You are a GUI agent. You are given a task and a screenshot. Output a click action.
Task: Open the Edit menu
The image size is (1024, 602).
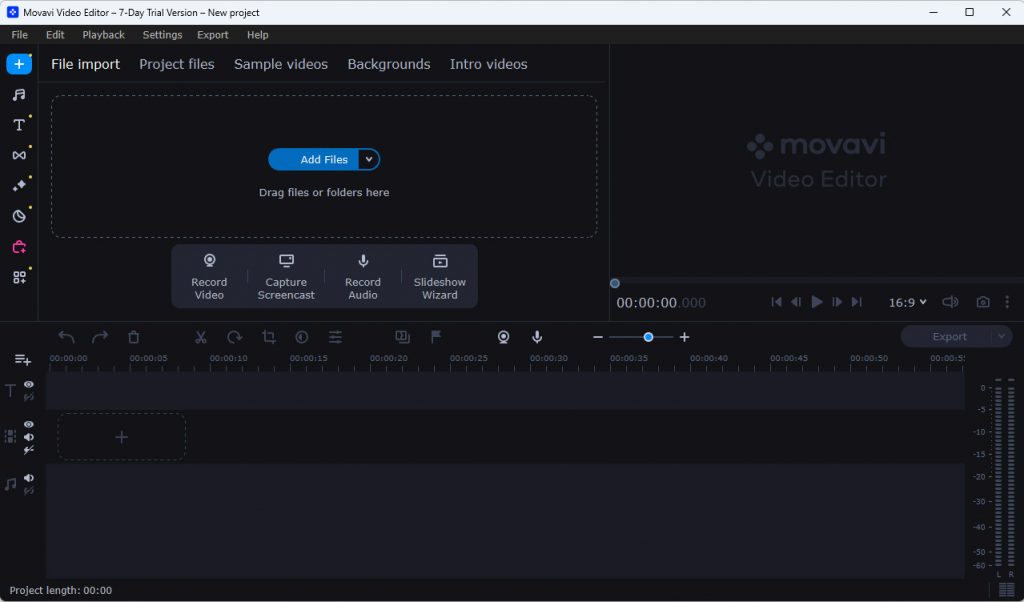pos(55,35)
